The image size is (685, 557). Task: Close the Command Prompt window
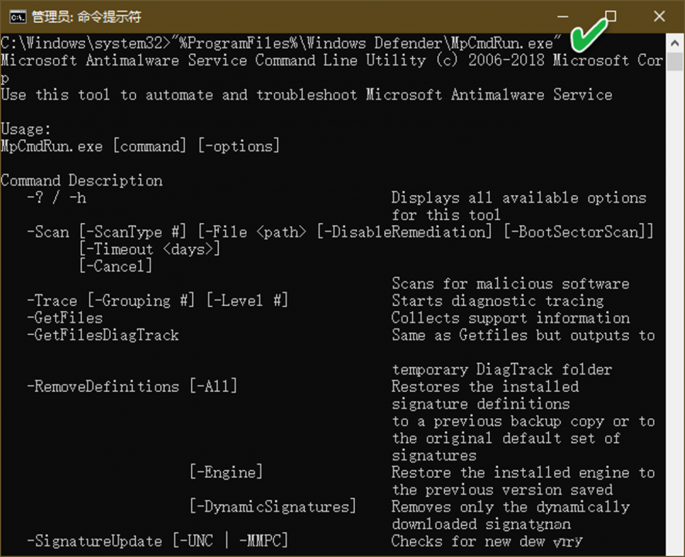tap(659, 16)
